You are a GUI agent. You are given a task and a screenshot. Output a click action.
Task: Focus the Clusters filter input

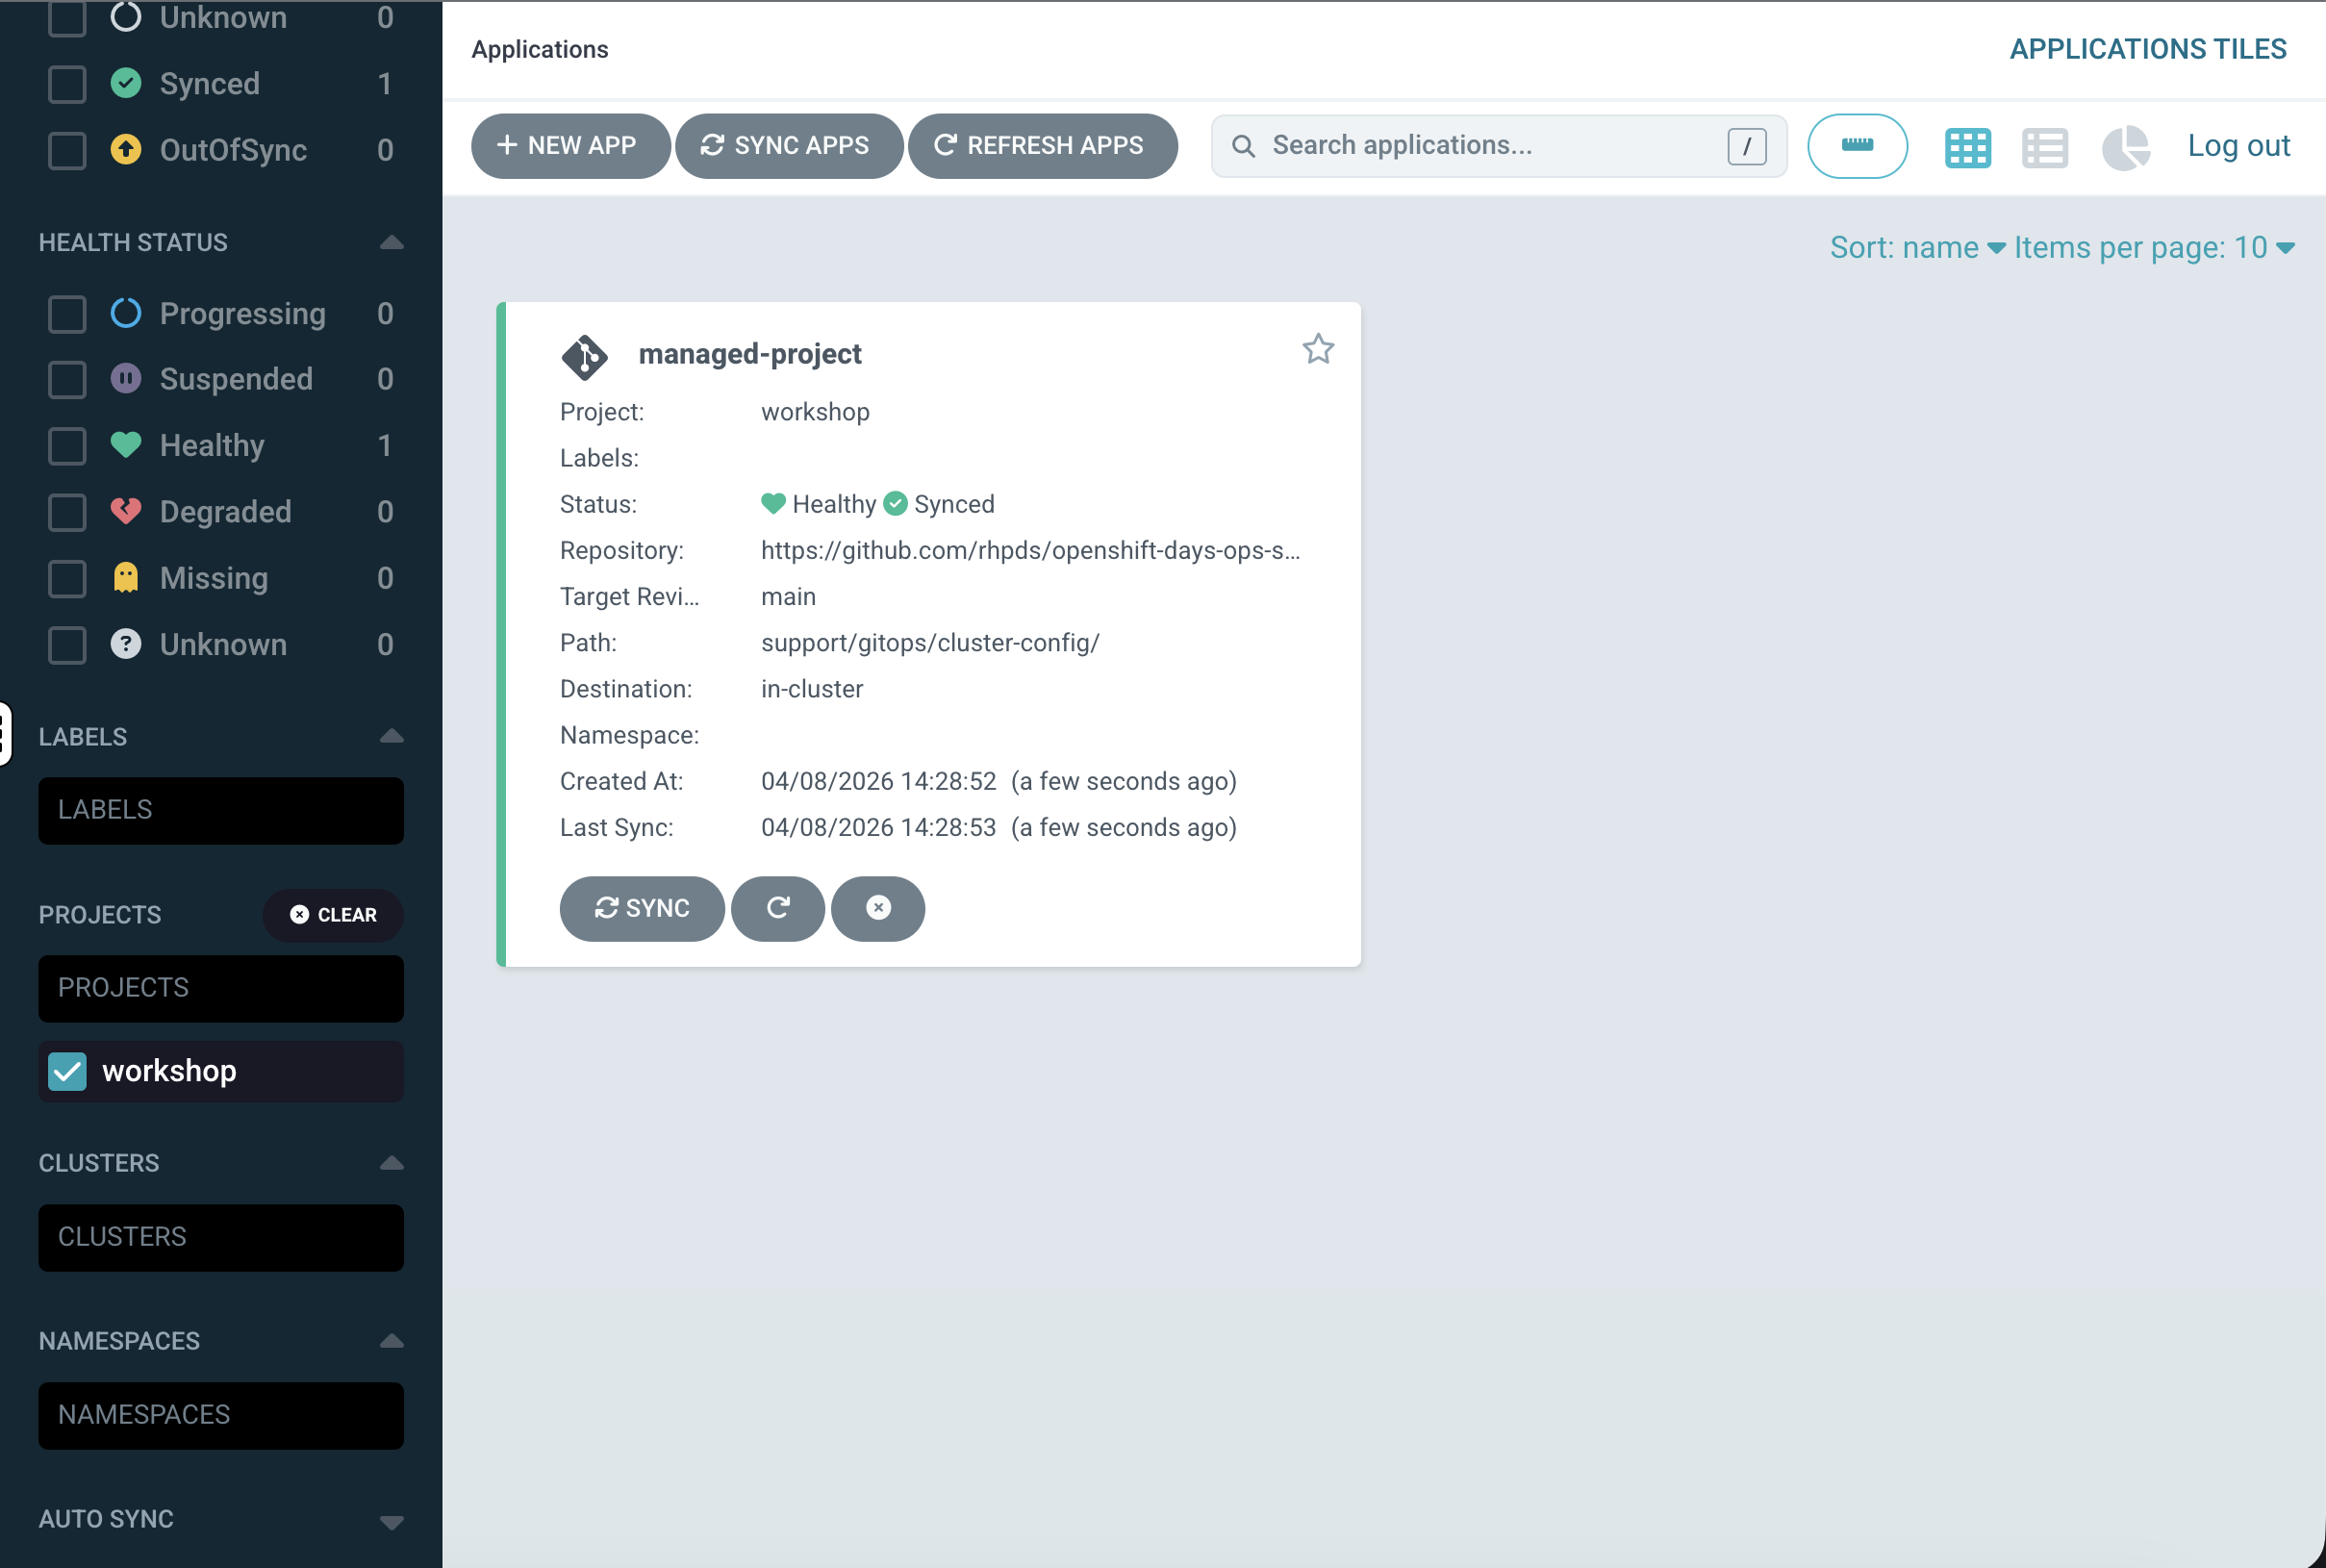coord(221,1237)
